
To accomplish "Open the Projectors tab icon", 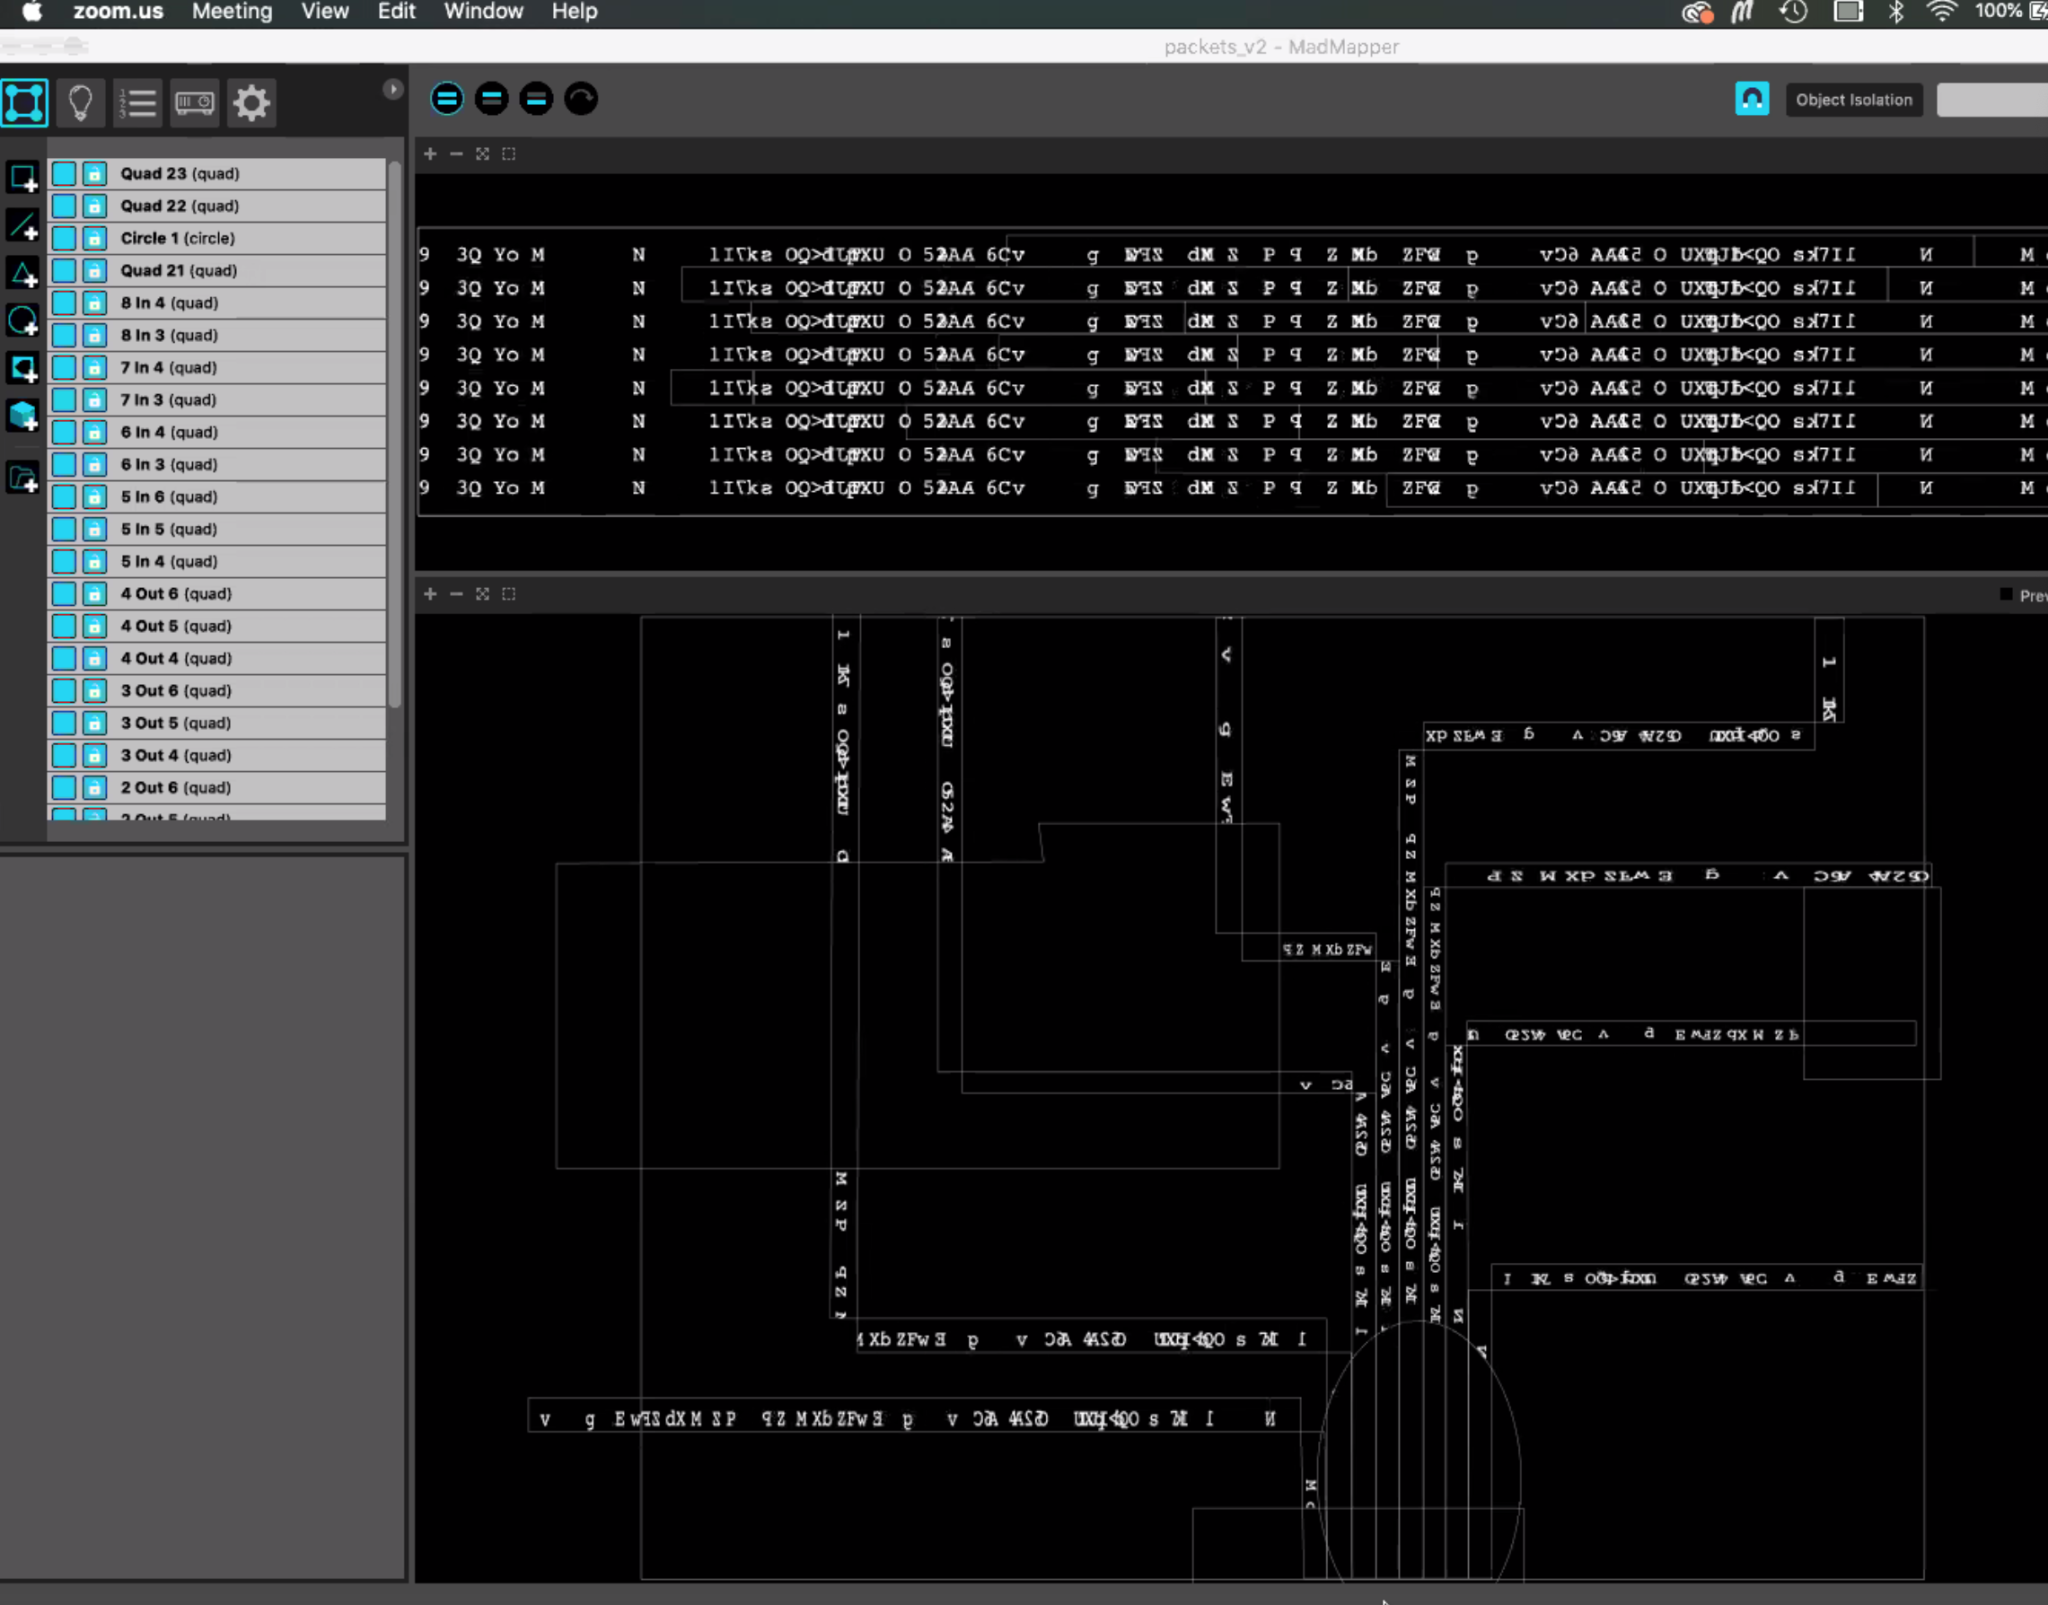I will [x=194, y=102].
